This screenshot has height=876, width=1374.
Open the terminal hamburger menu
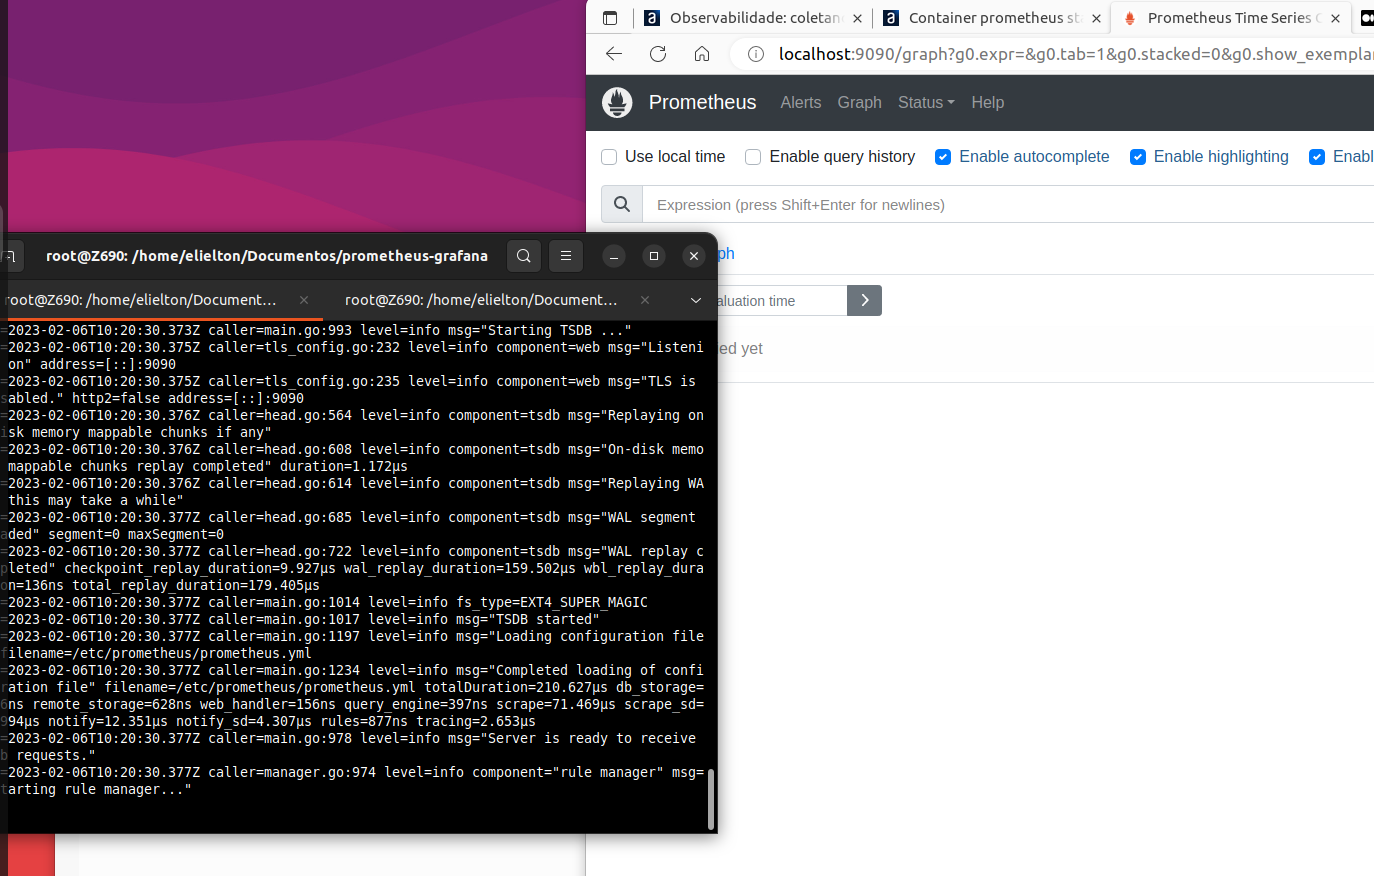coord(566,256)
